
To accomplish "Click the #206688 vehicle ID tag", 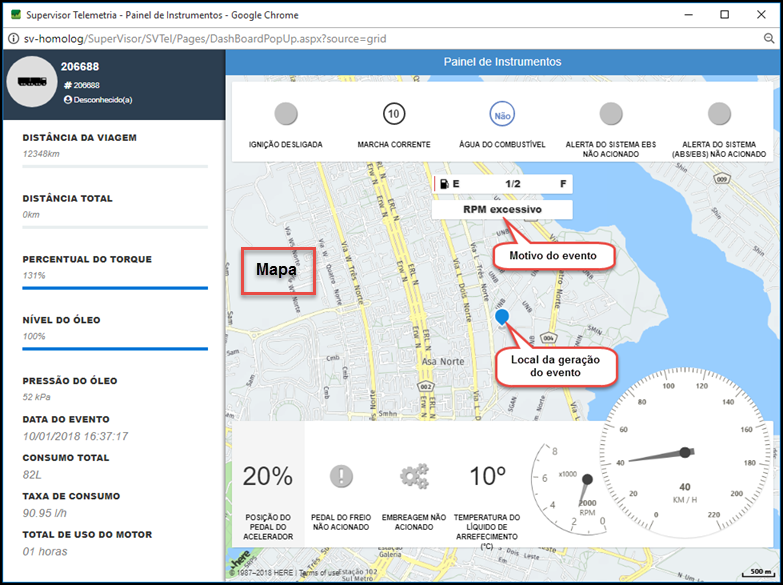I will point(82,85).
